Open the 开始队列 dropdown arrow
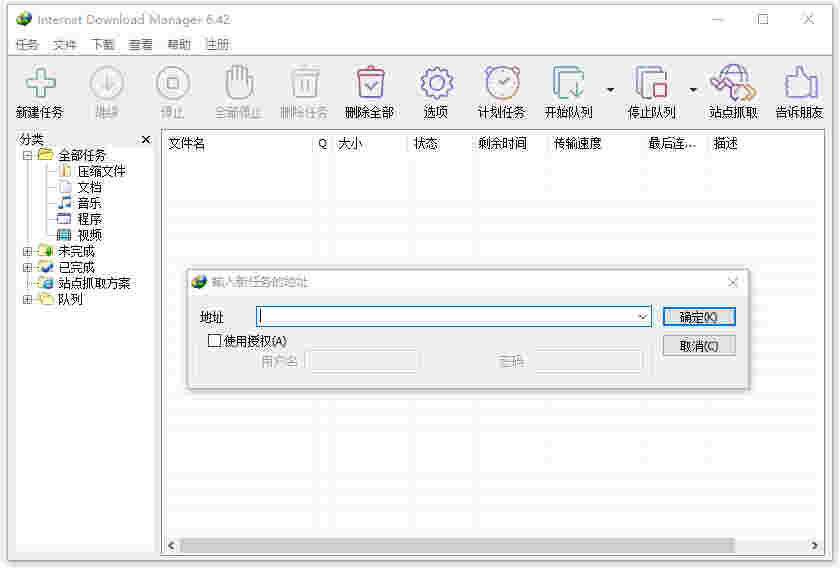The image size is (840, 568). point(610,90)
